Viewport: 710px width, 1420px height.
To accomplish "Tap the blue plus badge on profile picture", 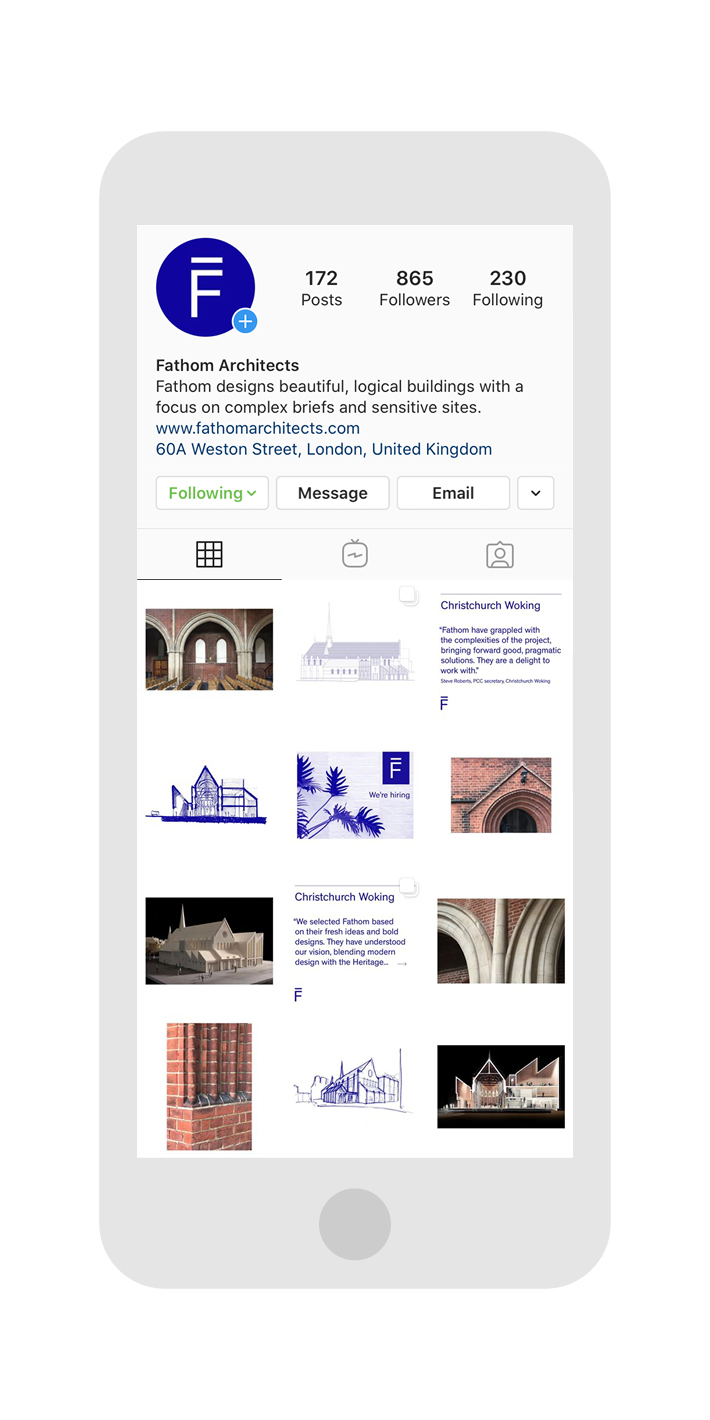I will pos(245,322).
